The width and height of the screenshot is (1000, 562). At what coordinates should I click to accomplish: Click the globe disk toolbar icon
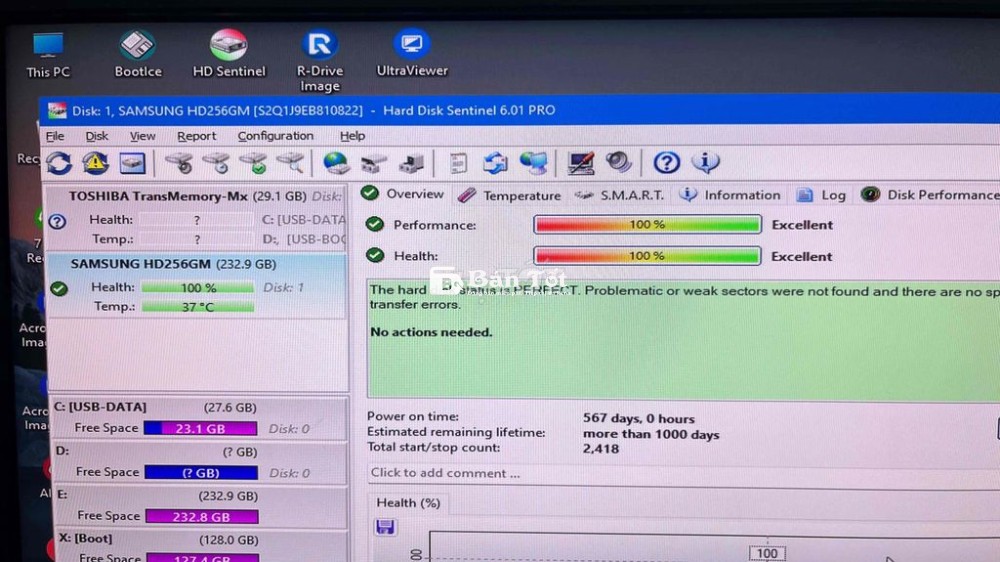click(x=336, y=163)
